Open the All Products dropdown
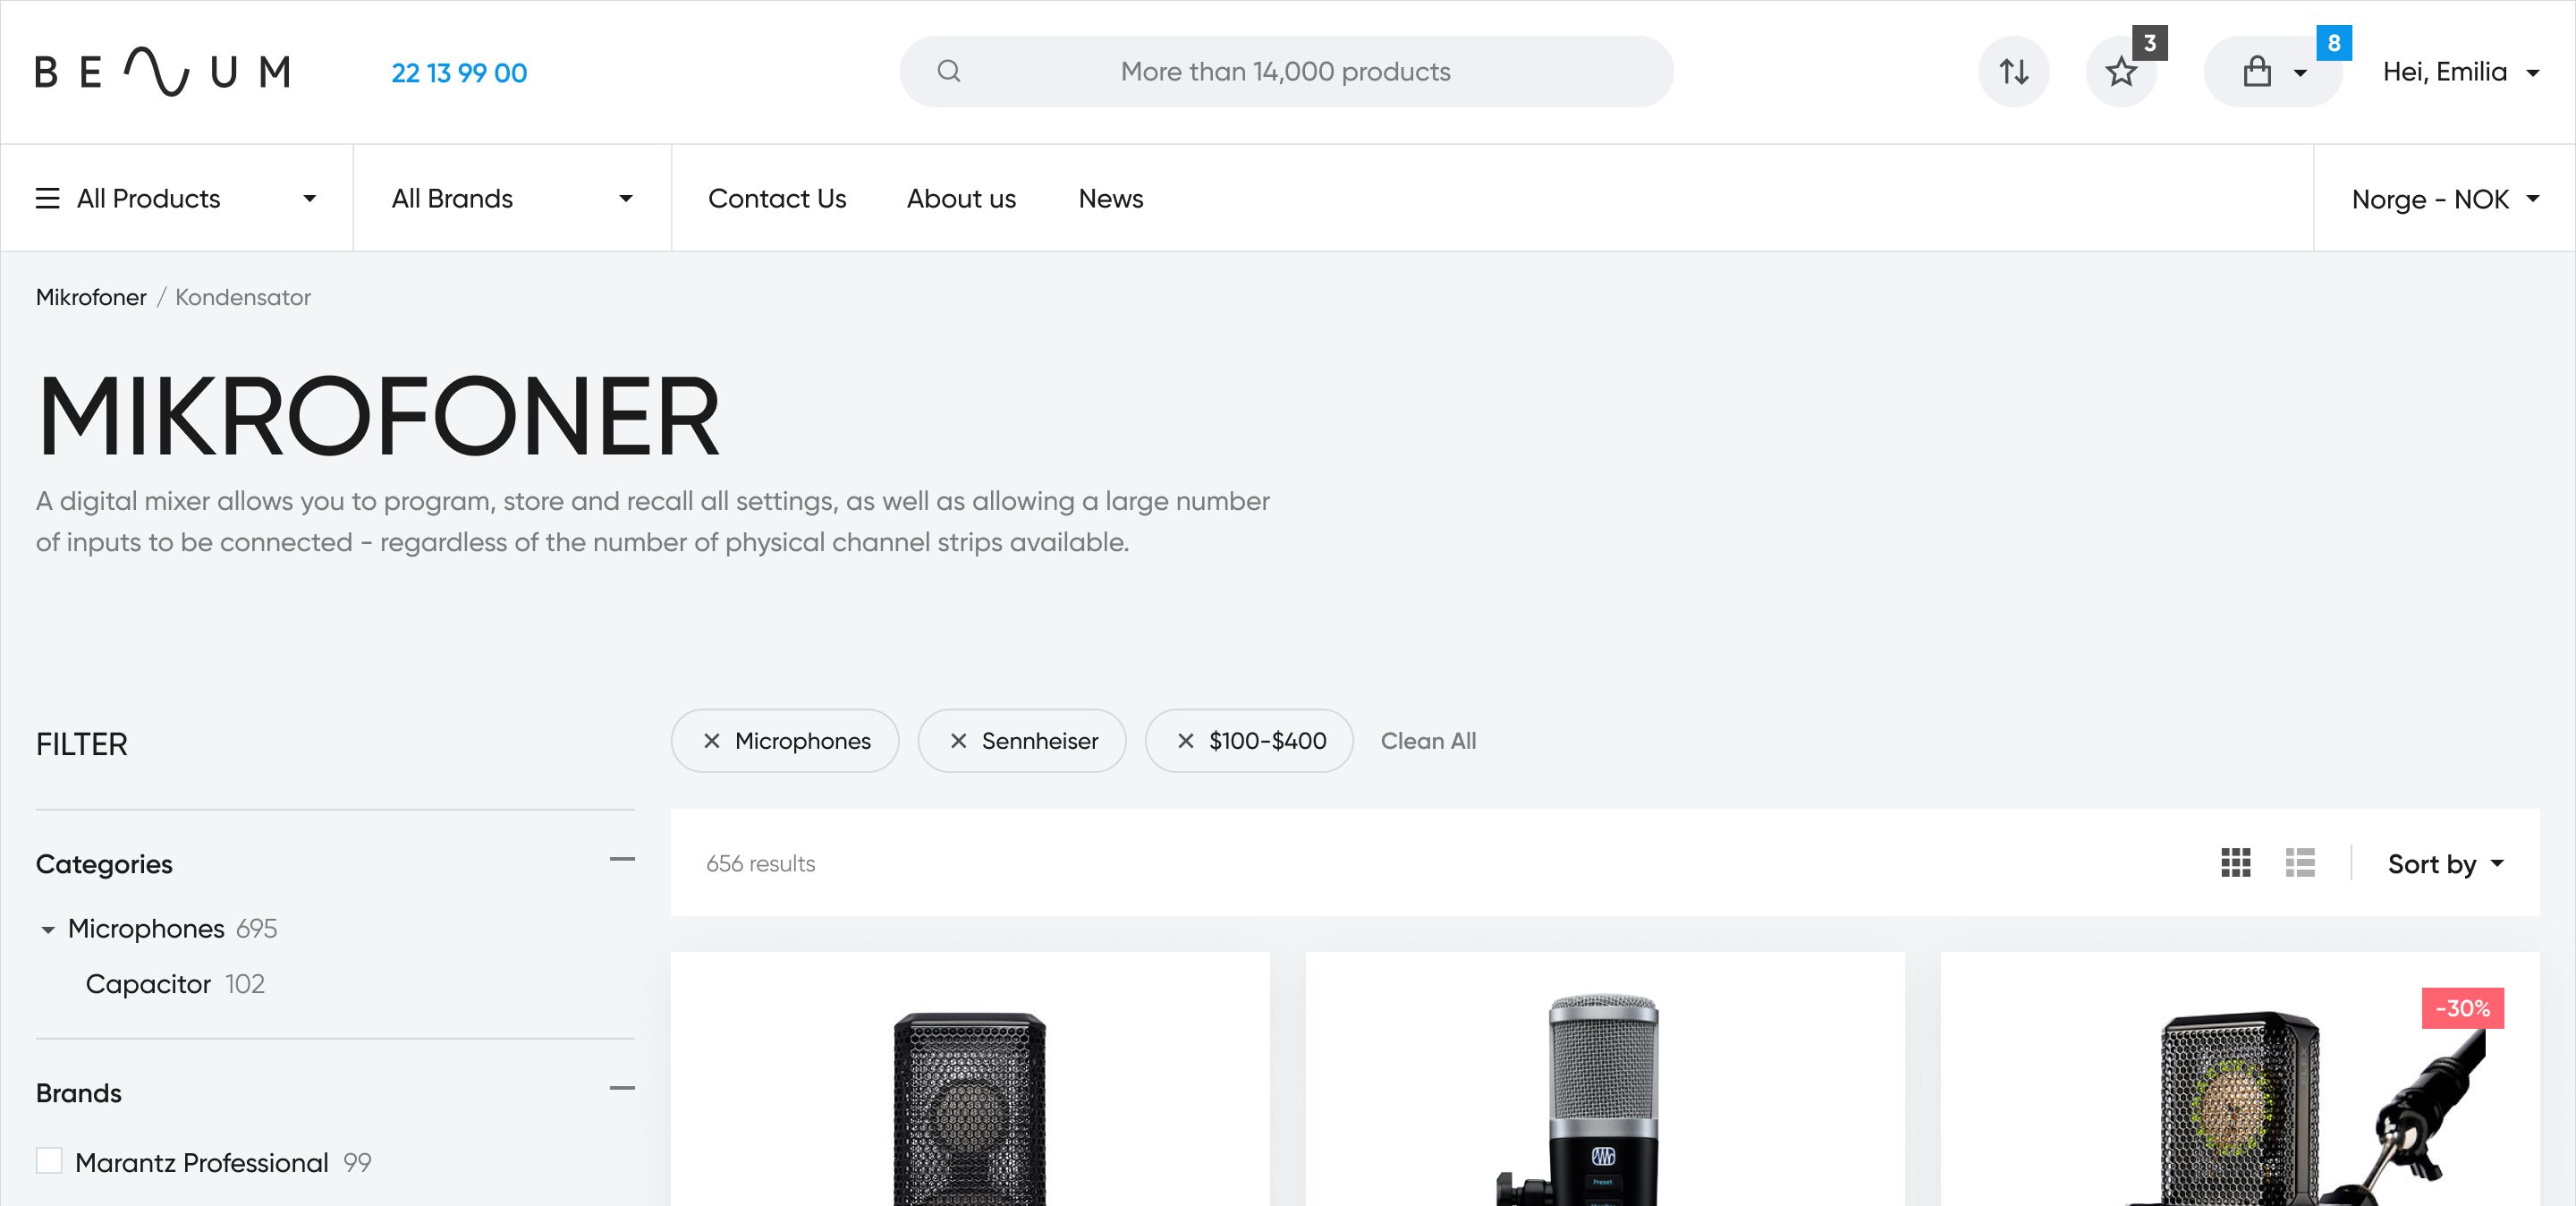2576x1206 pixels. click(x=176, y=199)
